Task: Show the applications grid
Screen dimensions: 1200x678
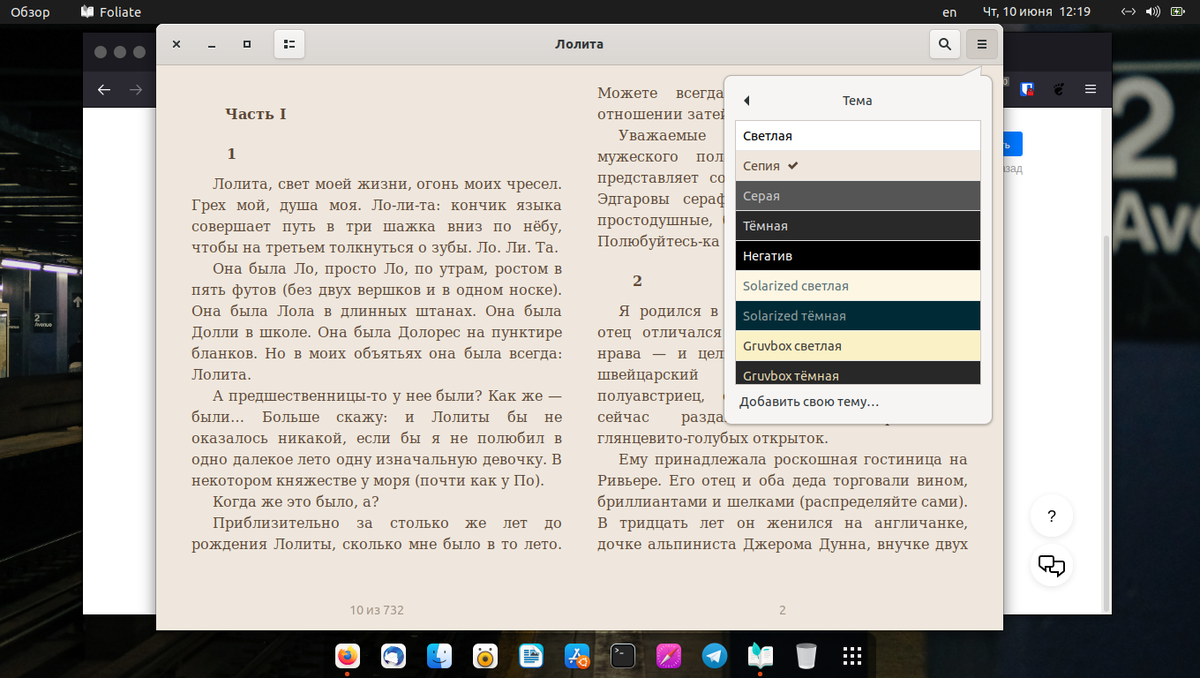Action: (852, 656)
